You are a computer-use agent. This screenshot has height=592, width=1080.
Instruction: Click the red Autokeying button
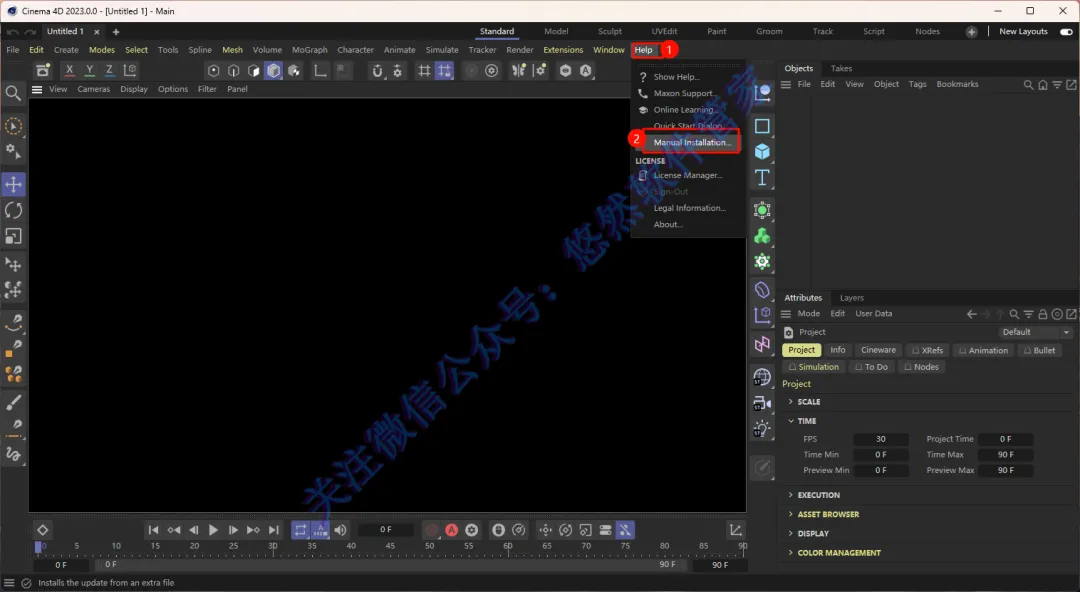coord(451,530)
